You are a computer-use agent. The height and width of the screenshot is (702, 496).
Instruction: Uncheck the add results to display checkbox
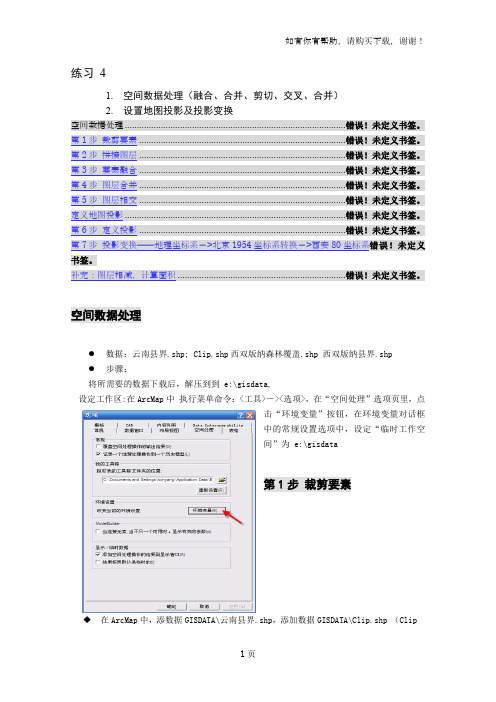click(x=98, y=554)
